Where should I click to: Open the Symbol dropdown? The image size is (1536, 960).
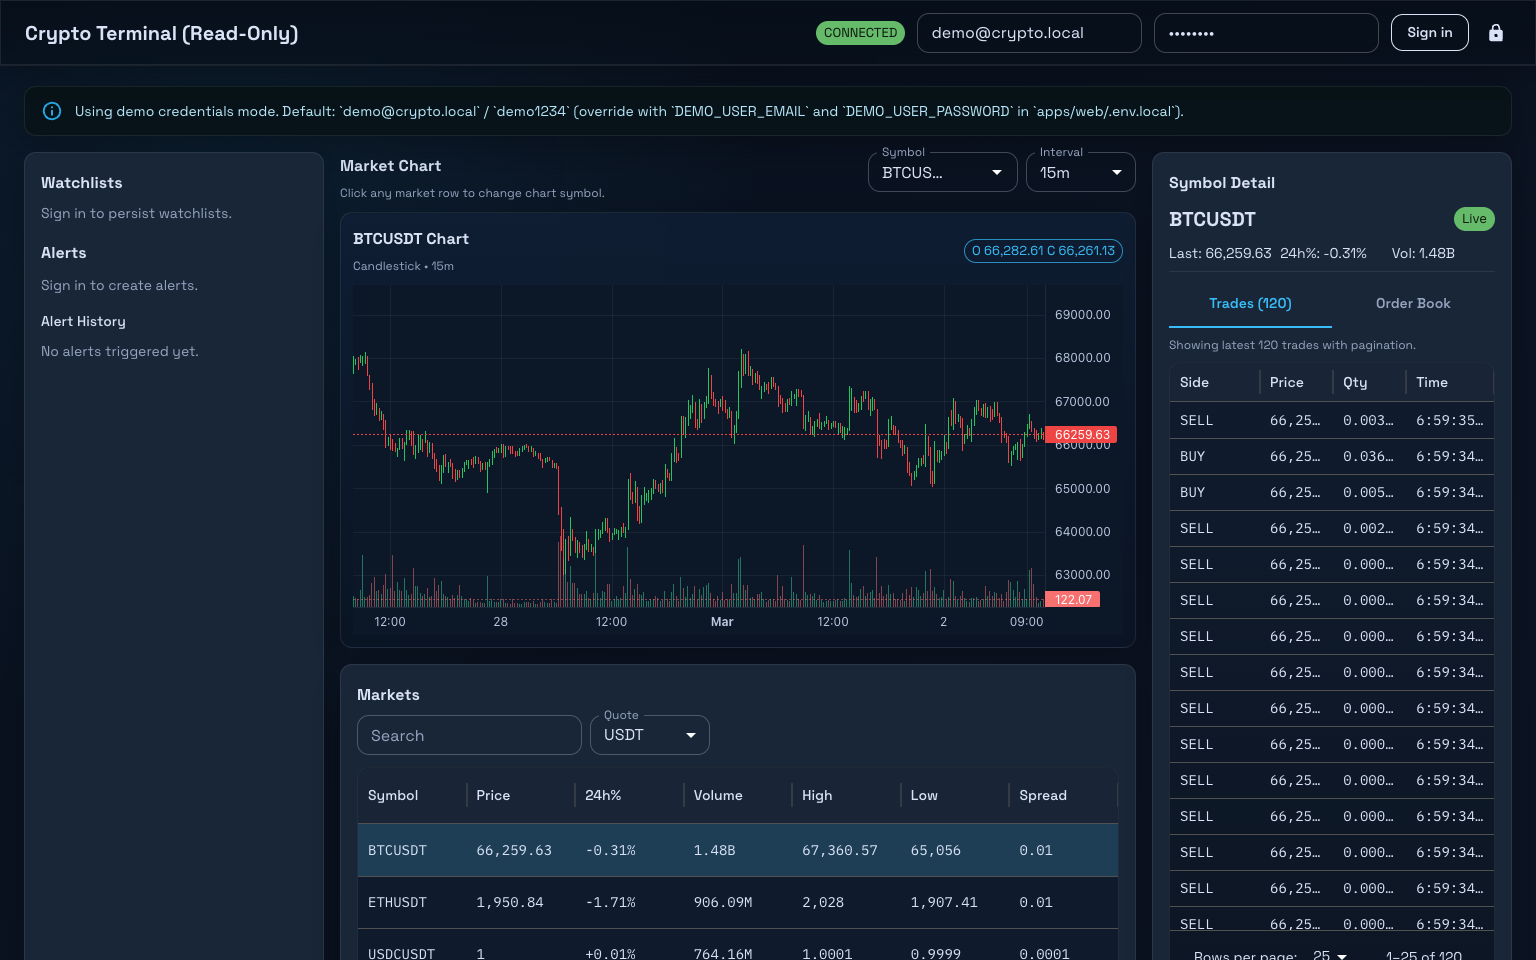(x=942, y=173)
